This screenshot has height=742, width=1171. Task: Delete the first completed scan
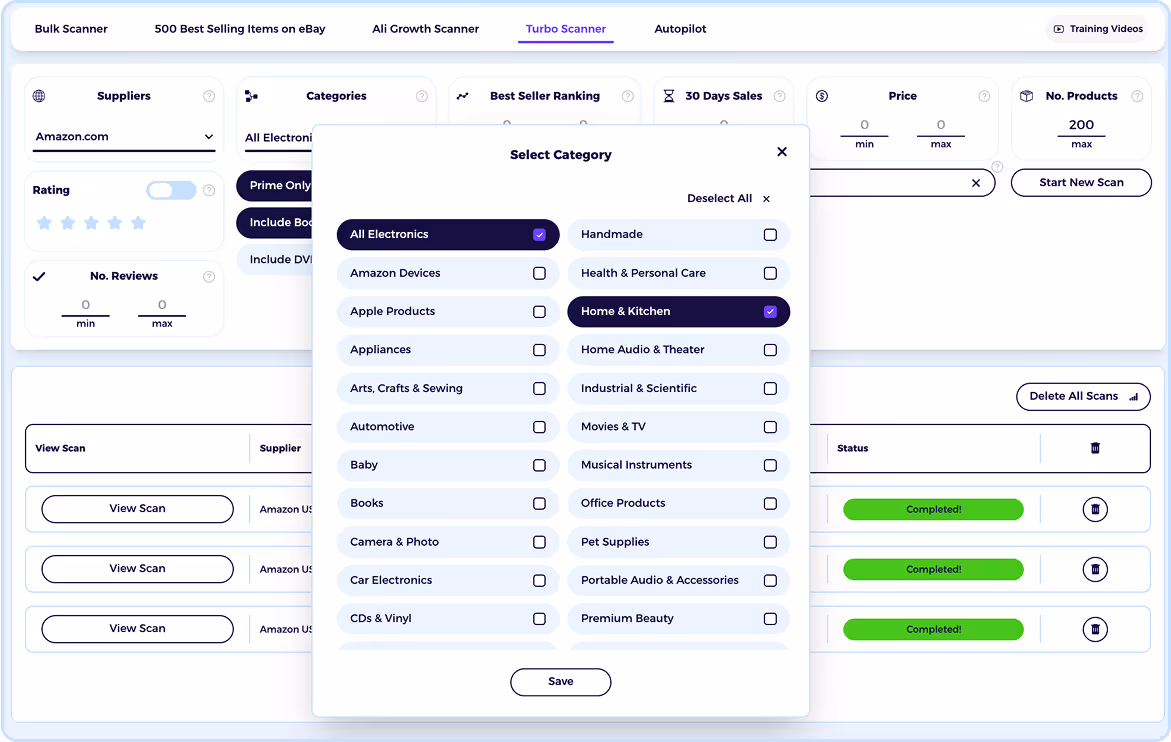[x=1095, y=510]
